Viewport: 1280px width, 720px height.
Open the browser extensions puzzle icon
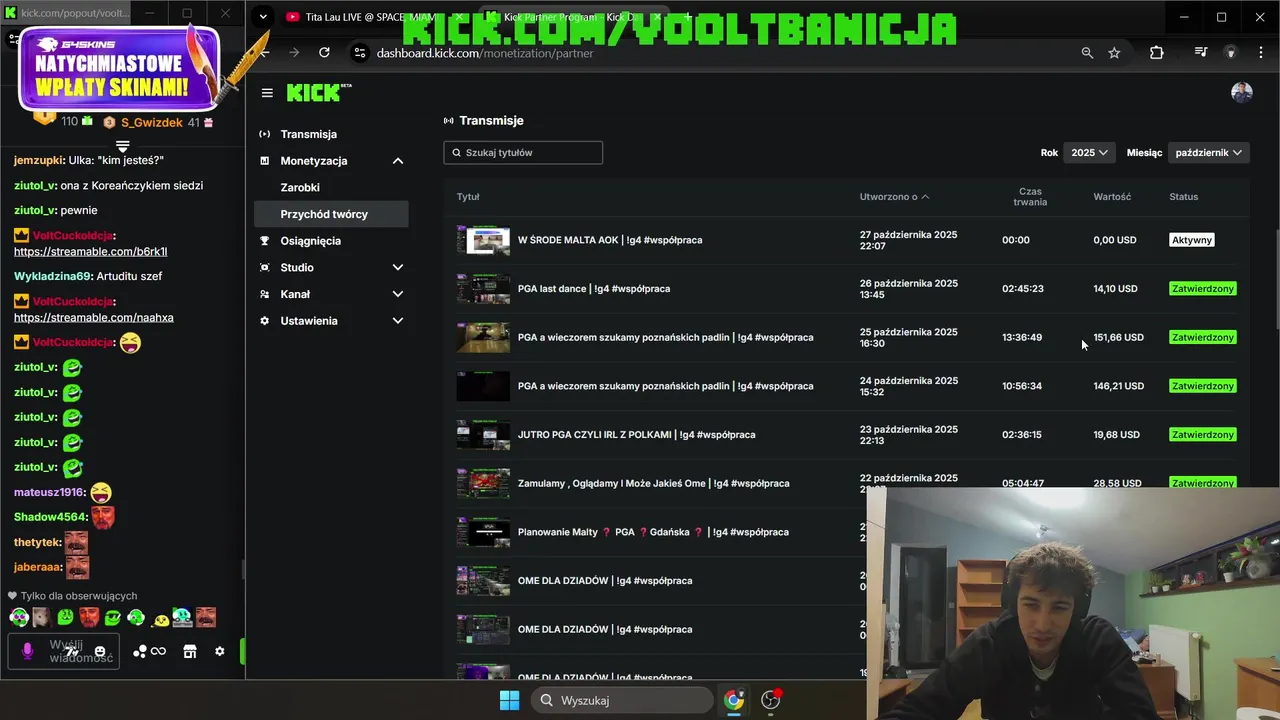(x=1157, y=53)
